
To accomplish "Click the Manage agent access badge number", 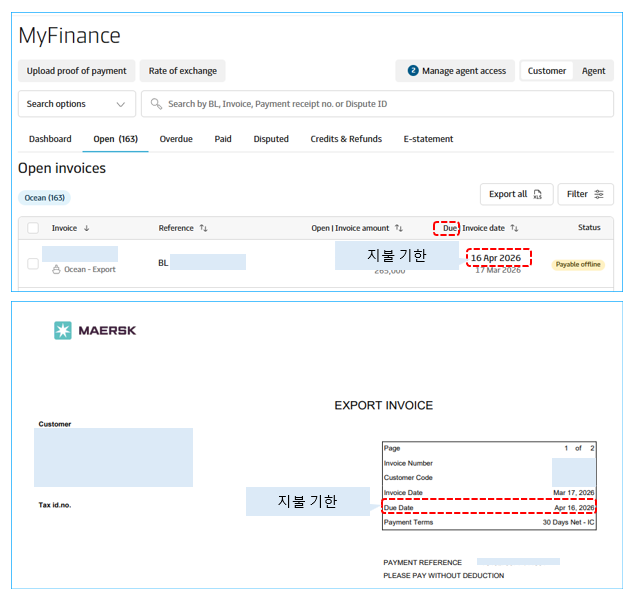I will pyautogui.click(x=413, y=70).
